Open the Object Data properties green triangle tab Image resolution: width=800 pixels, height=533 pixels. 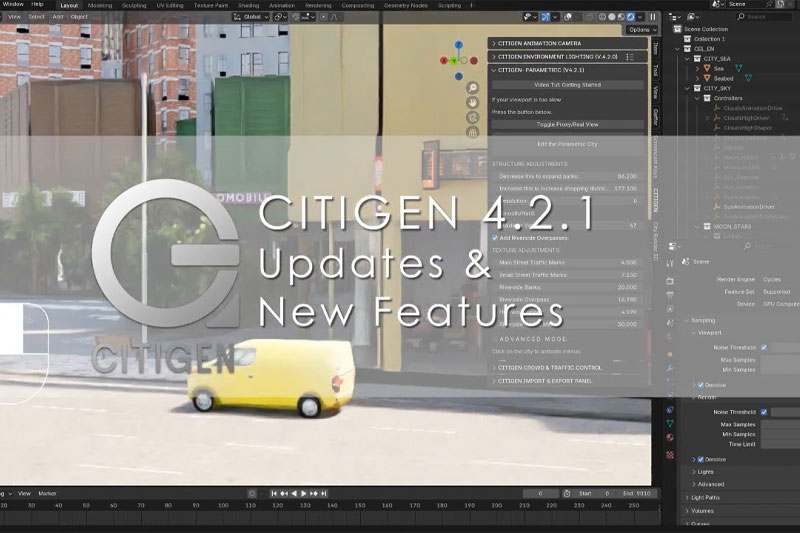[670, 423]
